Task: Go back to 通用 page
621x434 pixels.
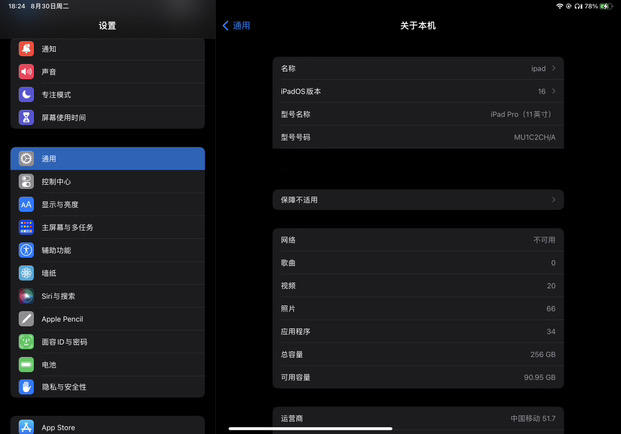Action: point(236,26)
